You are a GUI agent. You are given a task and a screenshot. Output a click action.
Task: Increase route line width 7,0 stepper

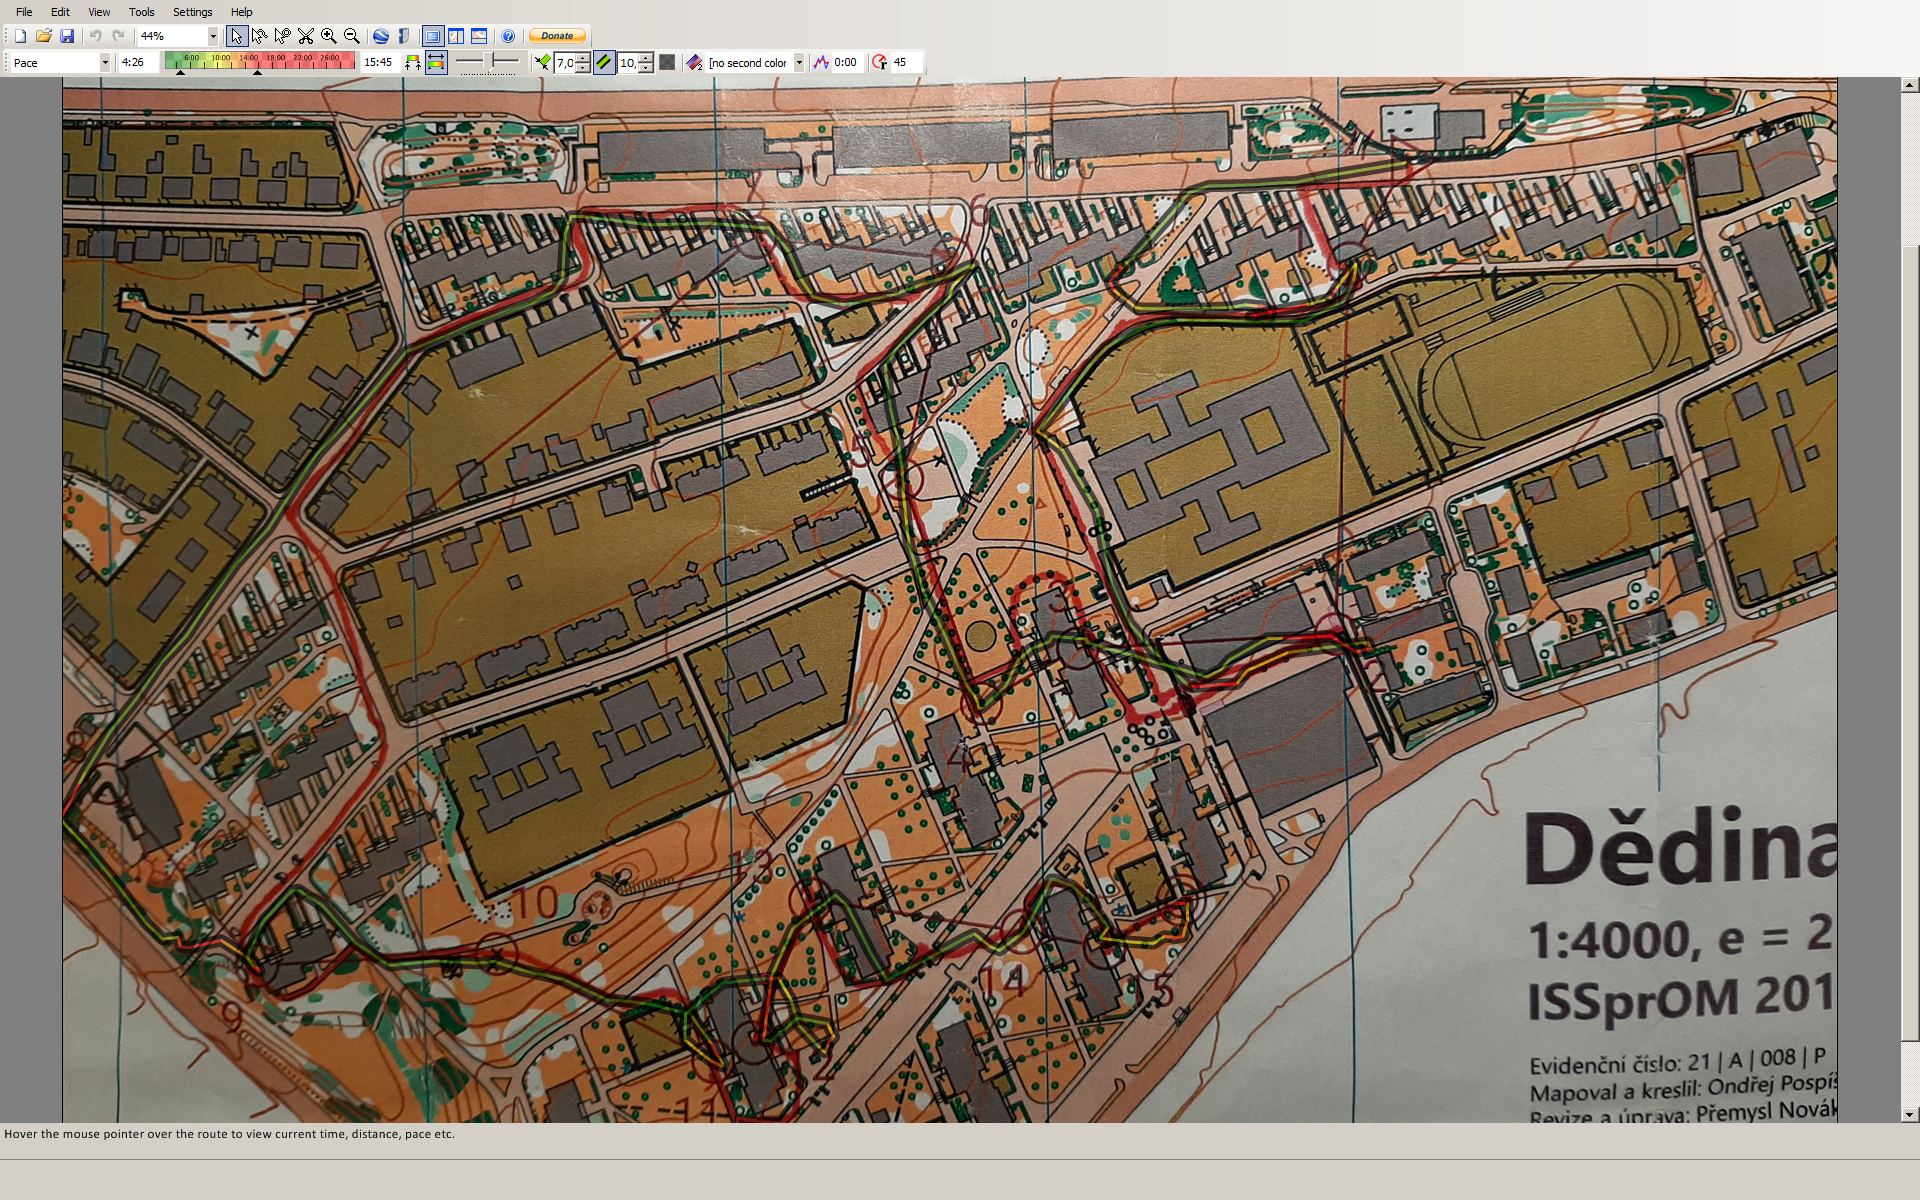(x=583, y=58)
